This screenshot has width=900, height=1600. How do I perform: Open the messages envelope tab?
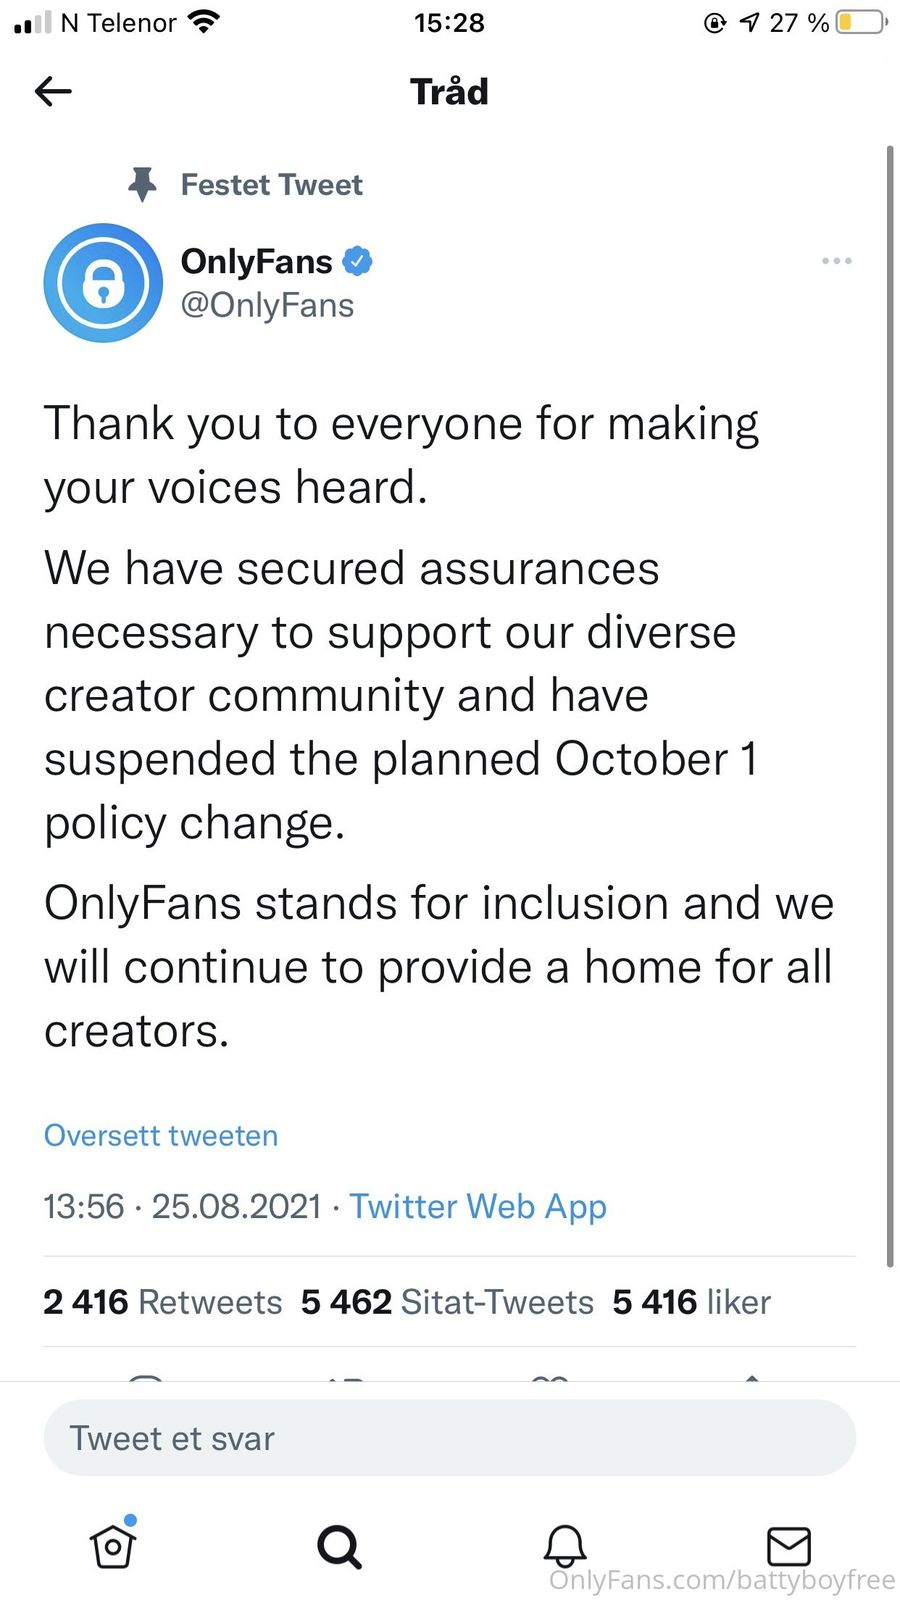click(x=788, y=1546)
